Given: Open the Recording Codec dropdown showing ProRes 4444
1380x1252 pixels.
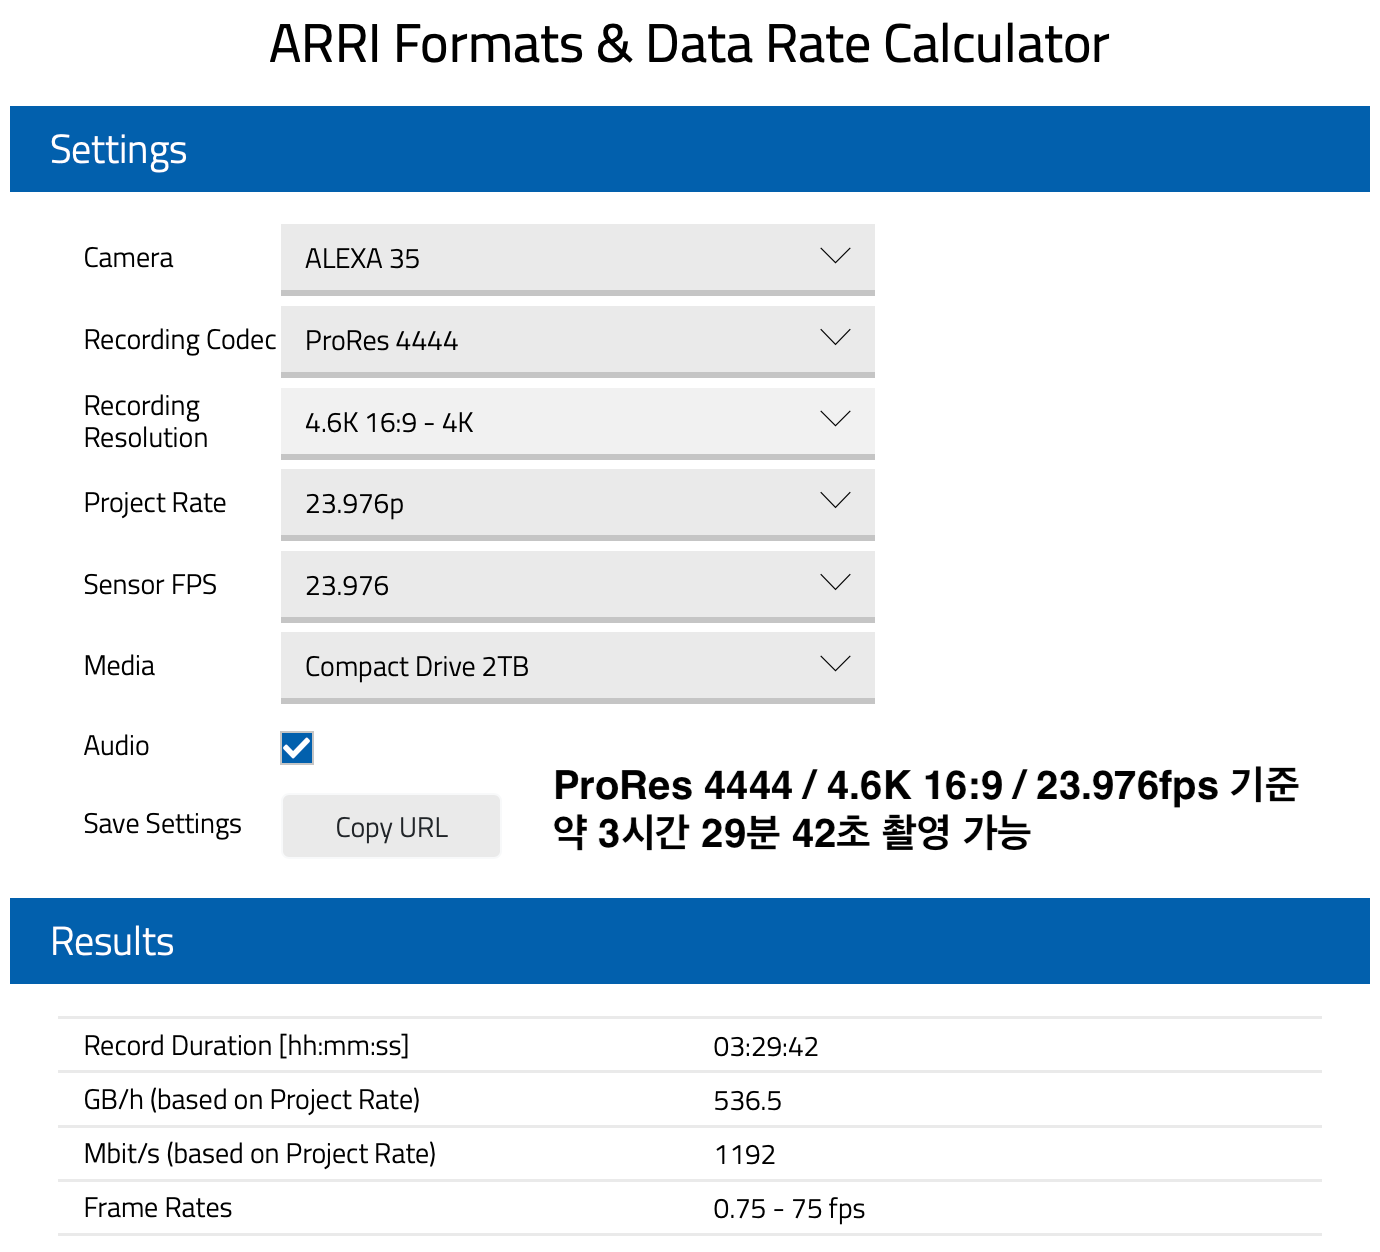Looking at the screenshot, I should pyautogui.click(x=577, y=340).
